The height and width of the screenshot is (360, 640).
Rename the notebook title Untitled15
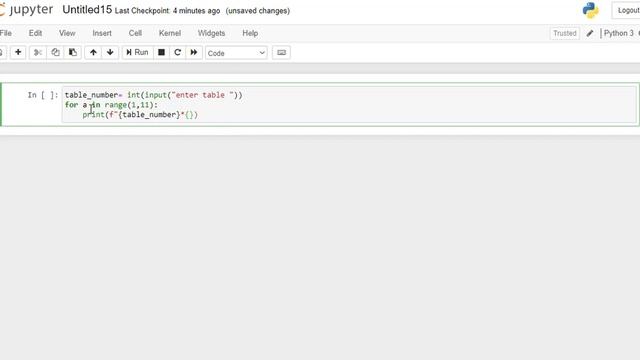click(87, 10)
